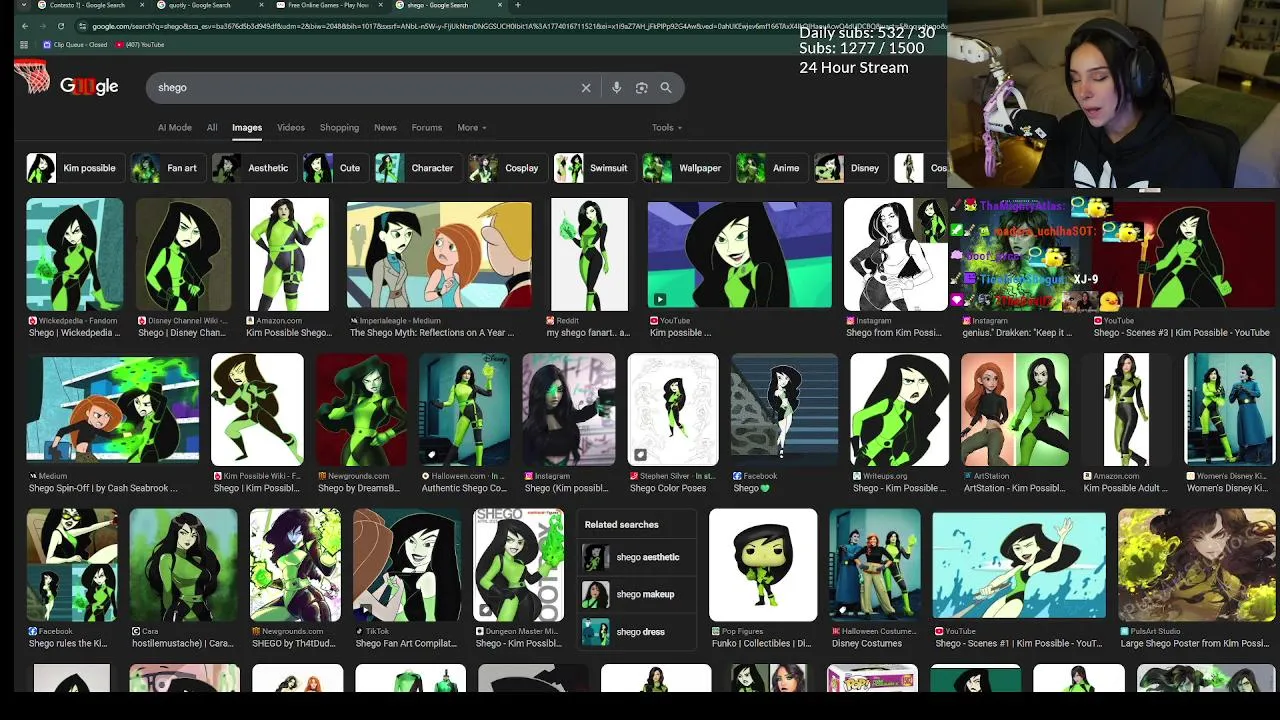Viewport: 1280px width, 720px height.
Task: Filter images by the 'Swimsuit' chip
Action: (593, 168)
